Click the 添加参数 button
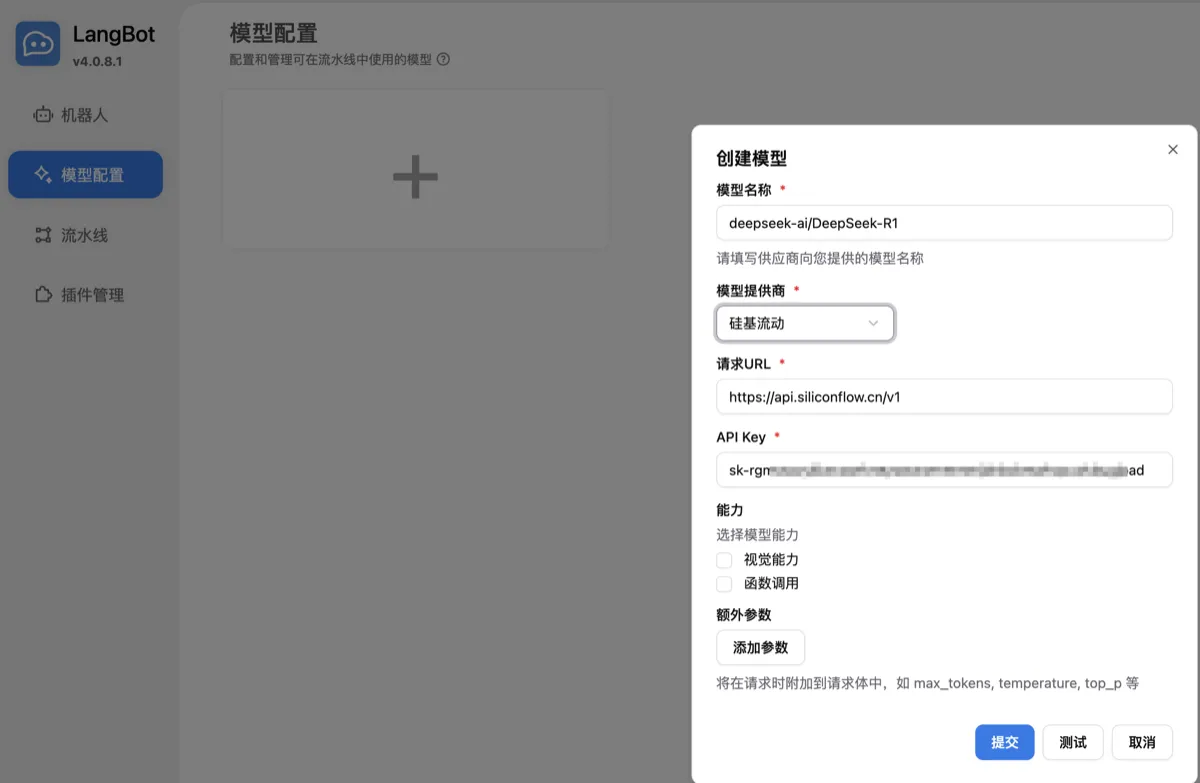 pyautogui.click(x=760, y=647)
